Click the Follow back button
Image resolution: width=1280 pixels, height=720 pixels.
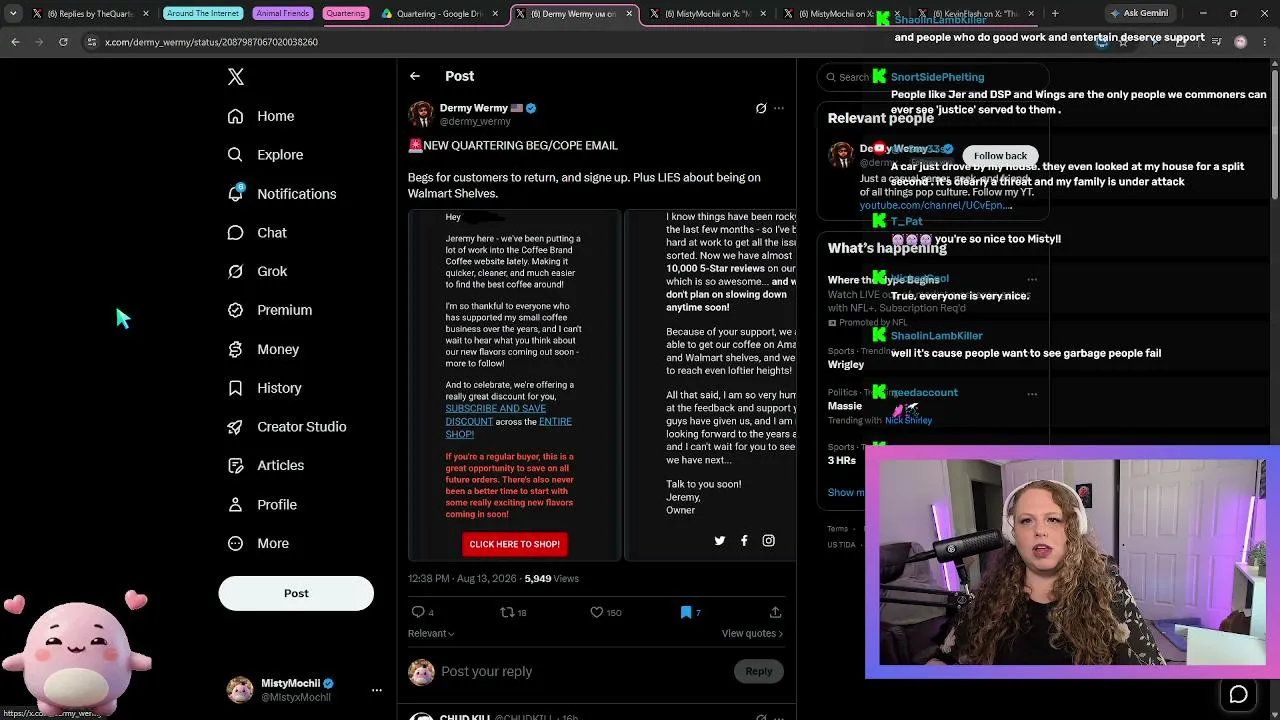(1000, 156)
